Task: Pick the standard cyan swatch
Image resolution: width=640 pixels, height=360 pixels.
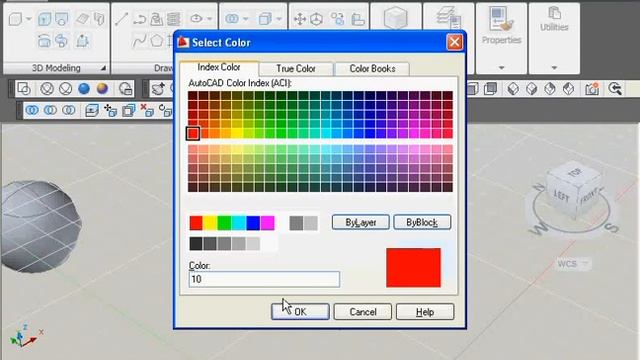Action: [x=239, y=223]
